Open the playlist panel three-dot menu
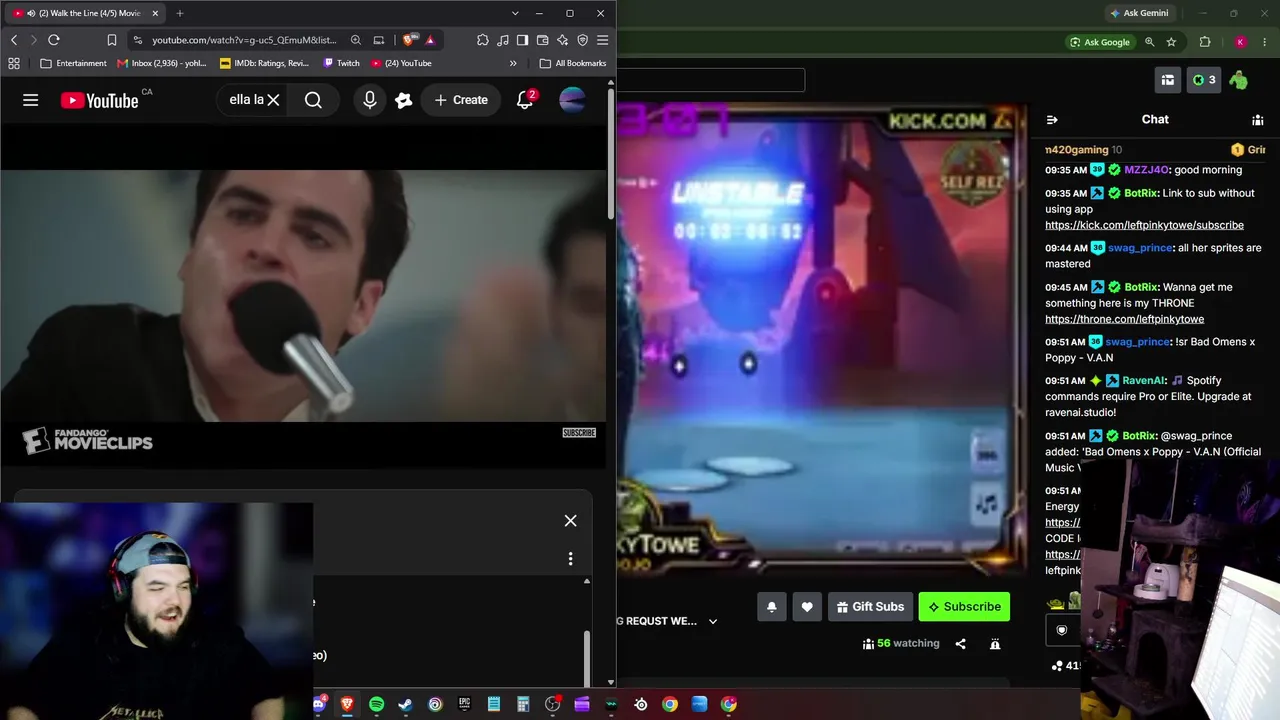 point(570,559)
